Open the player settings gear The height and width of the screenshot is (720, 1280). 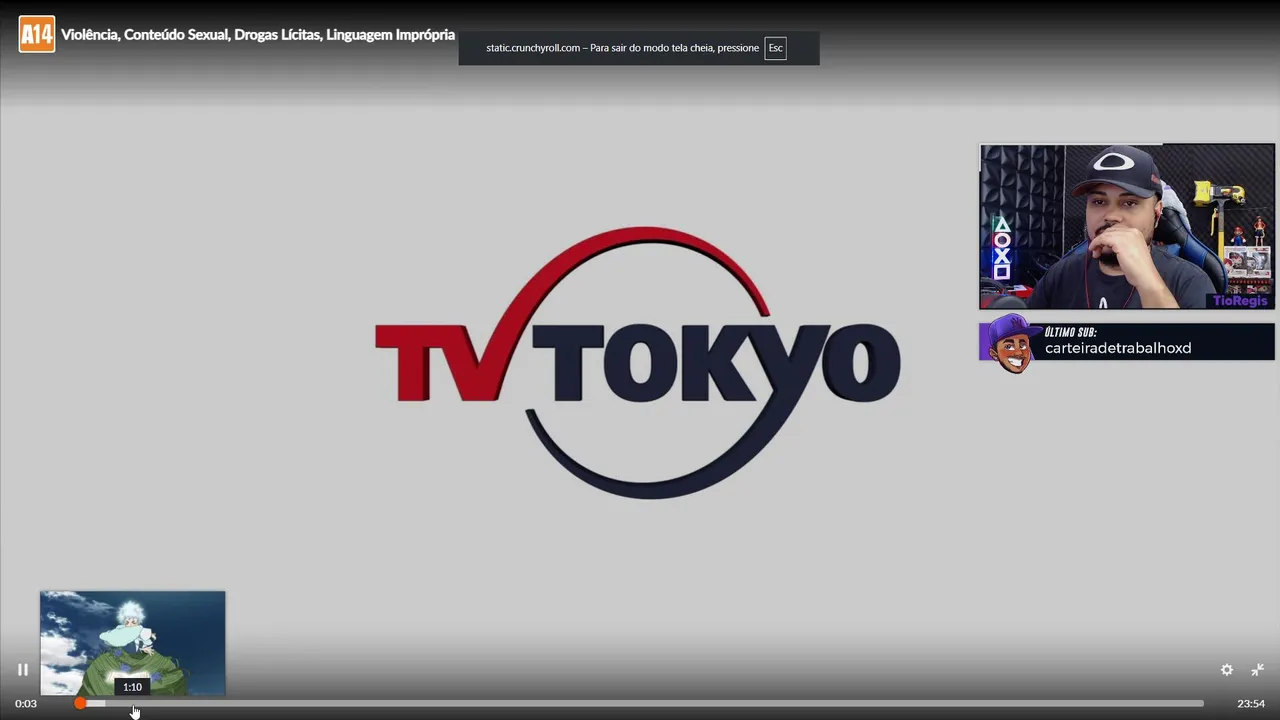1227,670
